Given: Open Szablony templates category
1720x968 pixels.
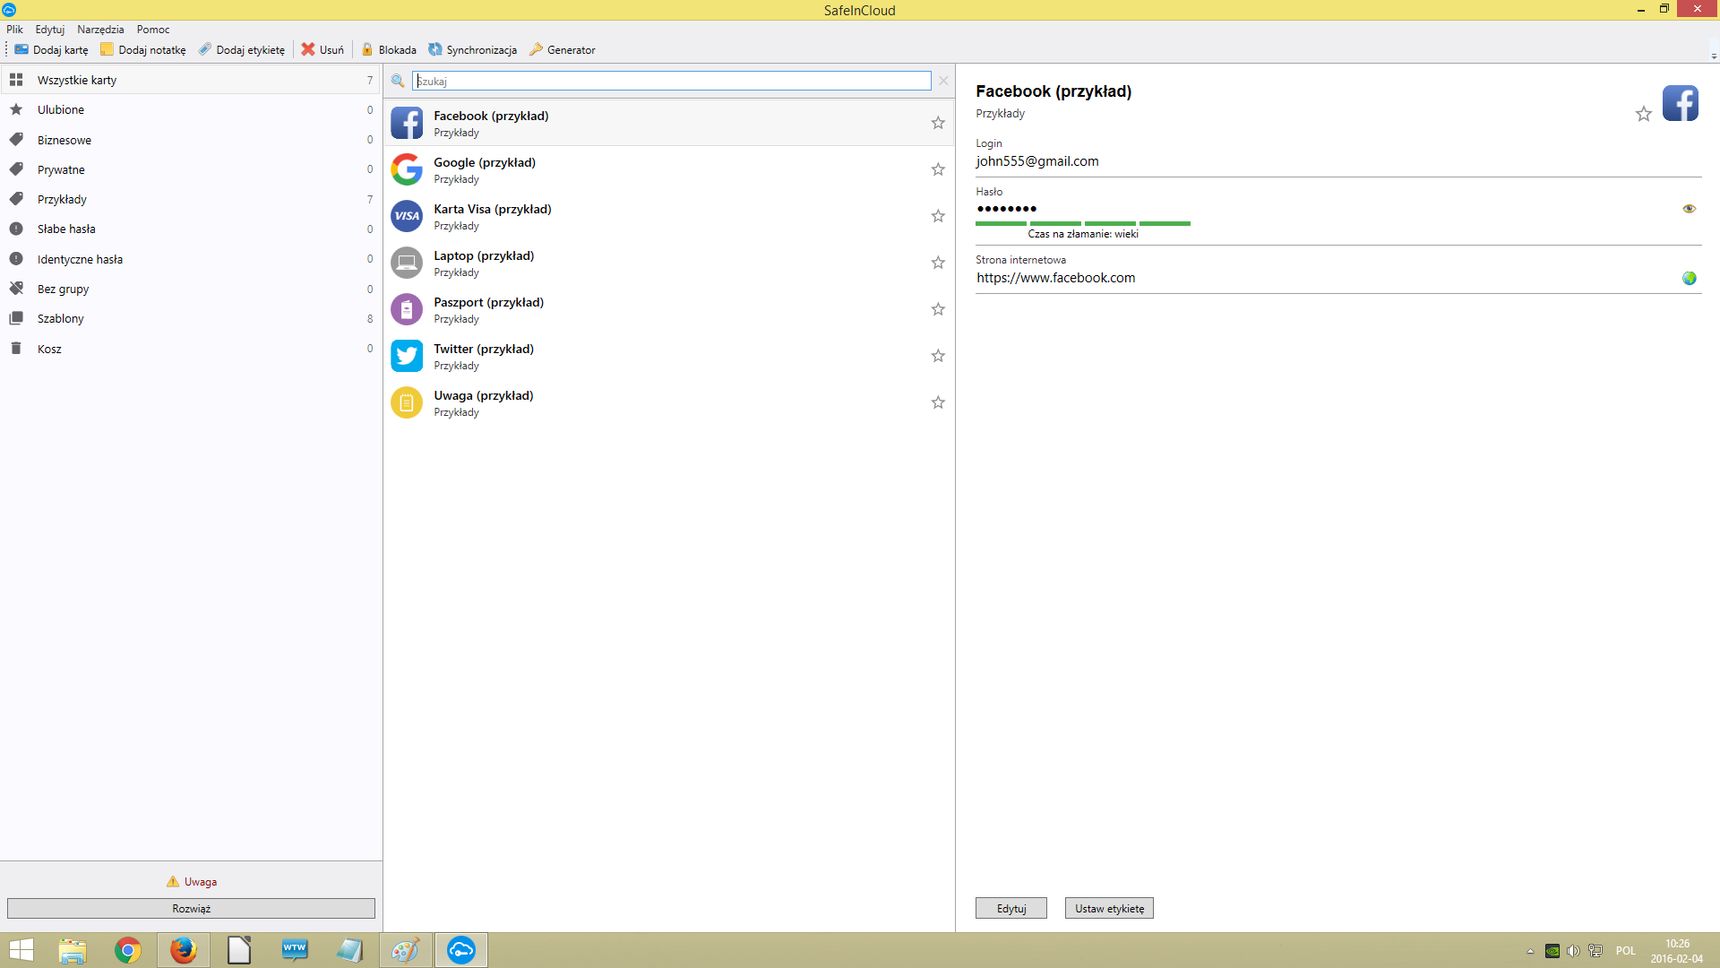Looking at the screenshot, I should pyautogui.click(x=191, y=319).
